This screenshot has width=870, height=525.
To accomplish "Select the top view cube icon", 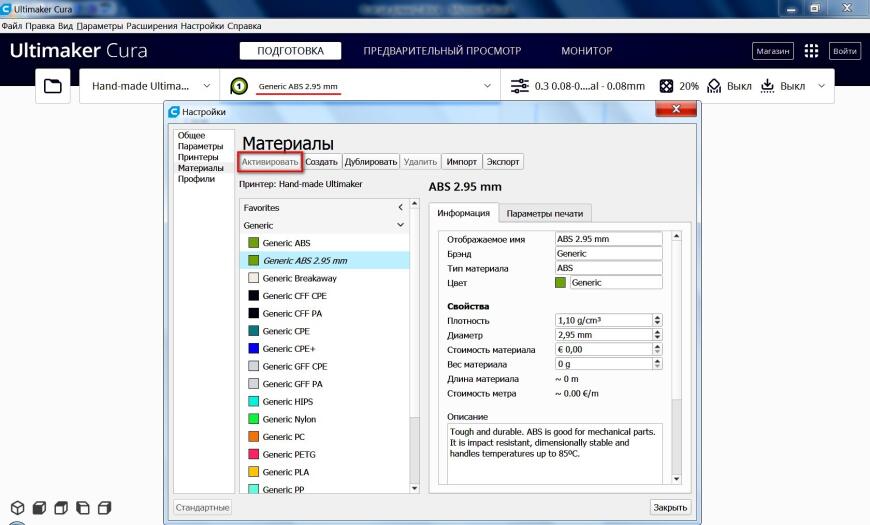I will [61, 507].
